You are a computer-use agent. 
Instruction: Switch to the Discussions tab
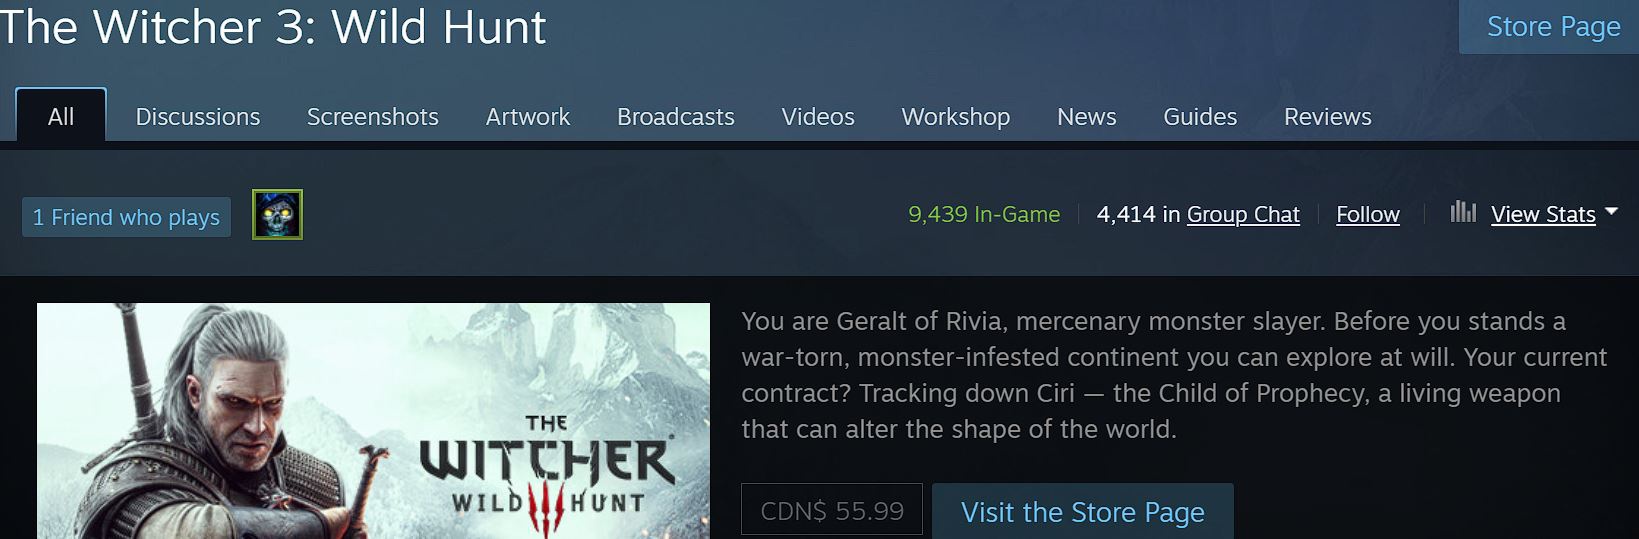198,117
